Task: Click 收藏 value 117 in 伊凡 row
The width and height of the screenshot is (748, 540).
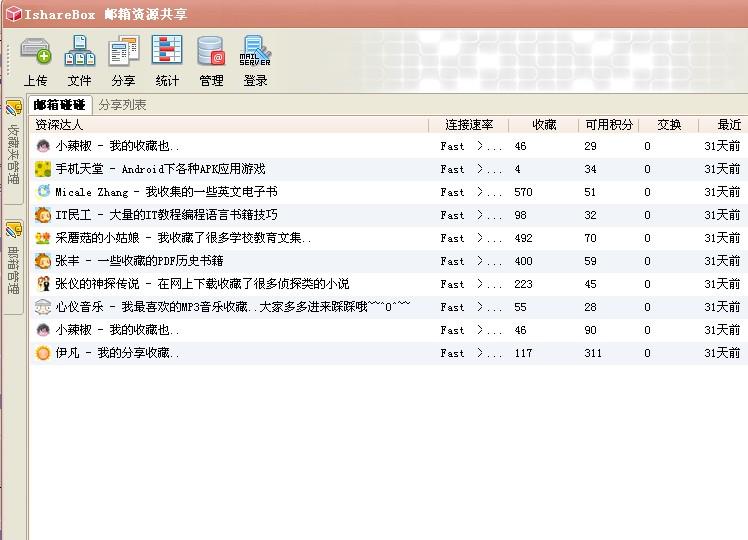Action: pyautogui.click(x=523, y=353)
